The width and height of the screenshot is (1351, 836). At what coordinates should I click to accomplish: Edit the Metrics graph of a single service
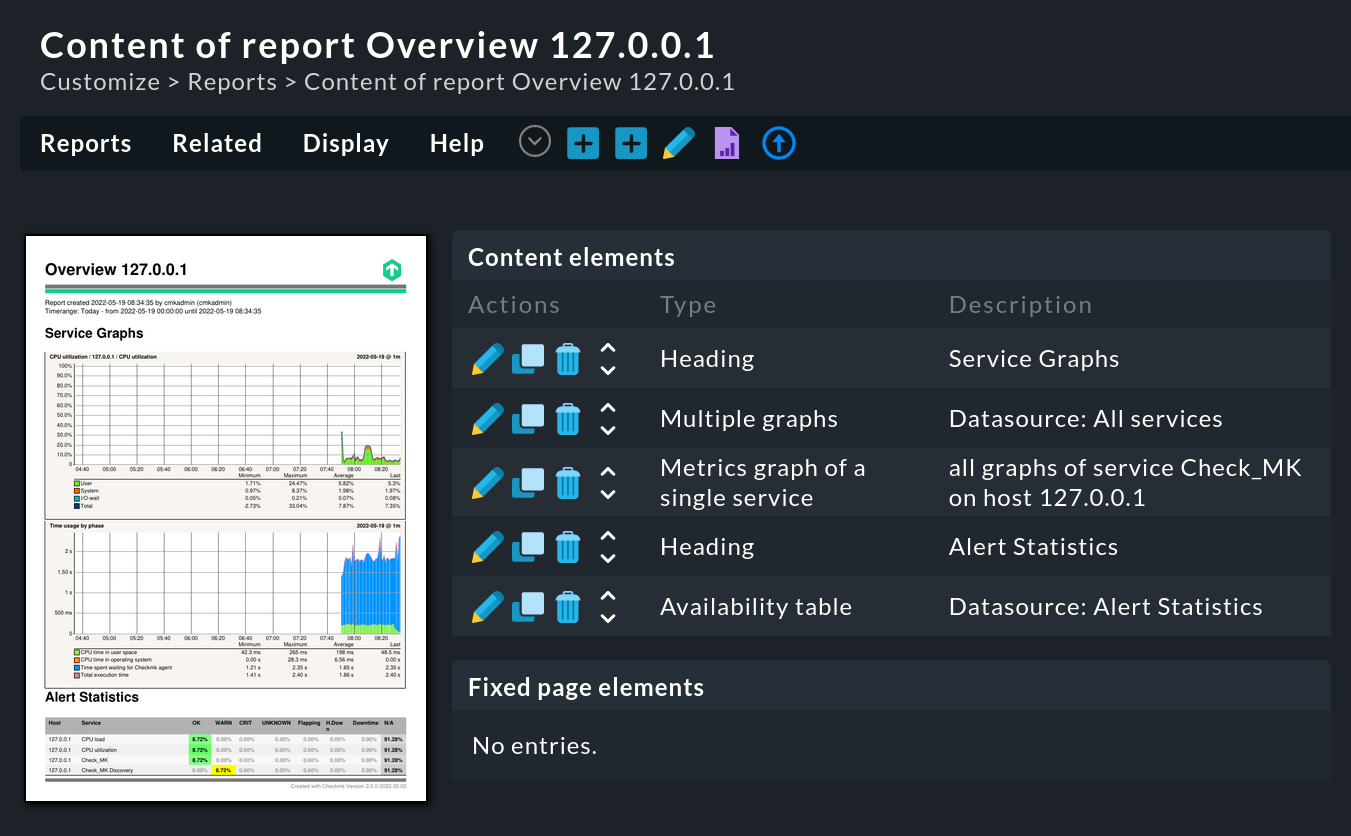[x=487, y=483]
